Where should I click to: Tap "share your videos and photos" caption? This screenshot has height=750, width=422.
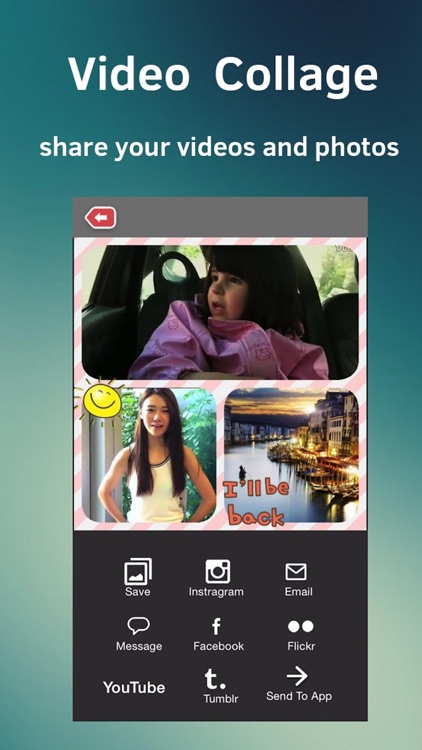tap(219, 147)
